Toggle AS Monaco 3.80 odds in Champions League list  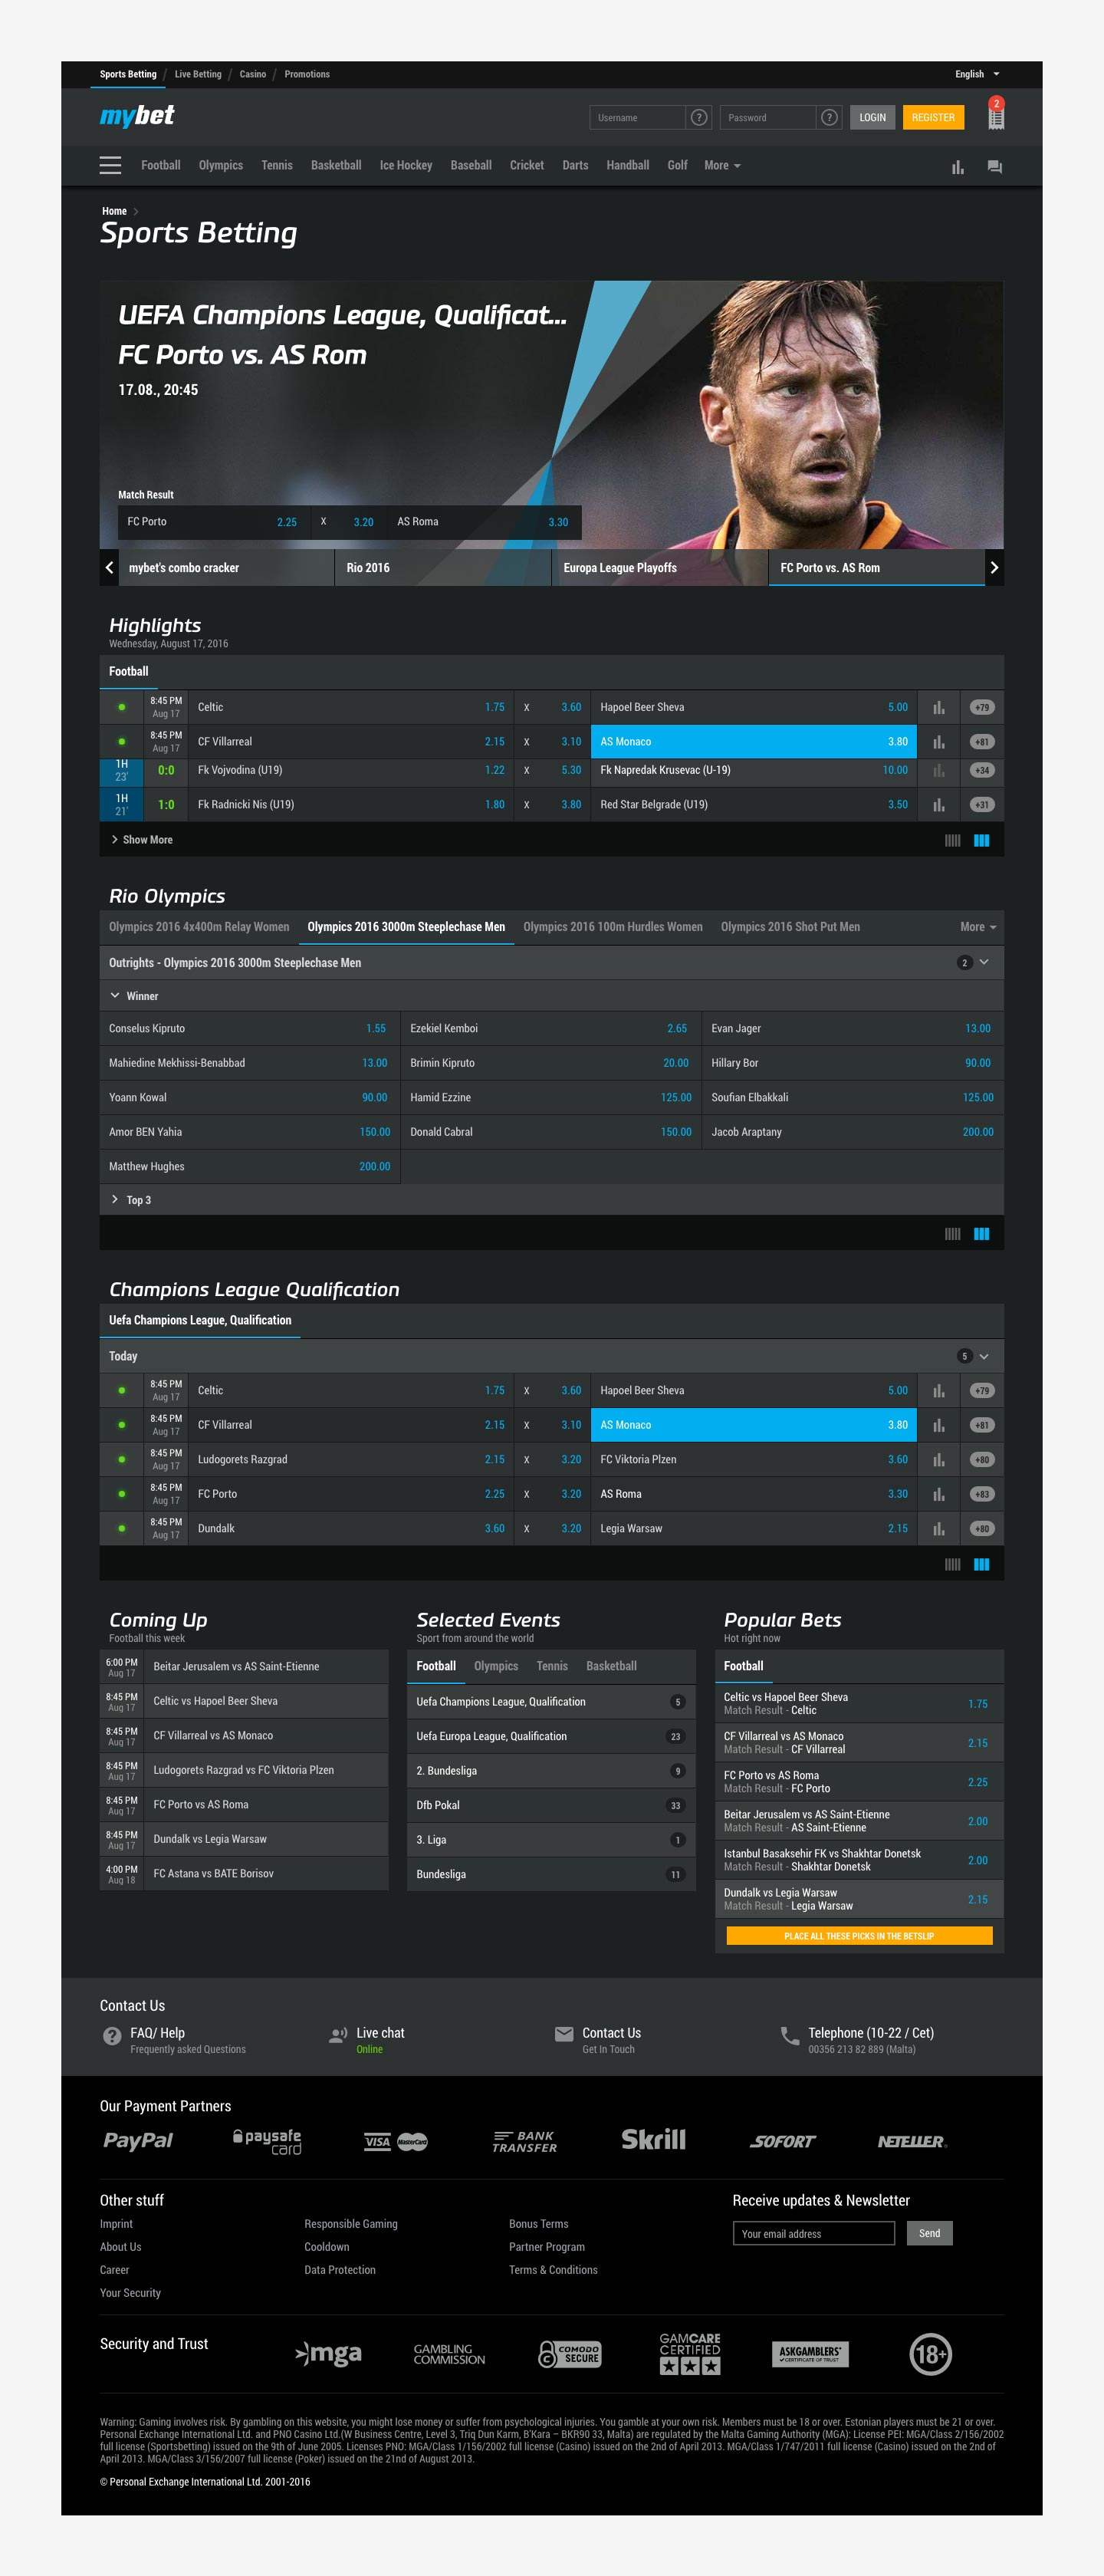[754, 1425]
